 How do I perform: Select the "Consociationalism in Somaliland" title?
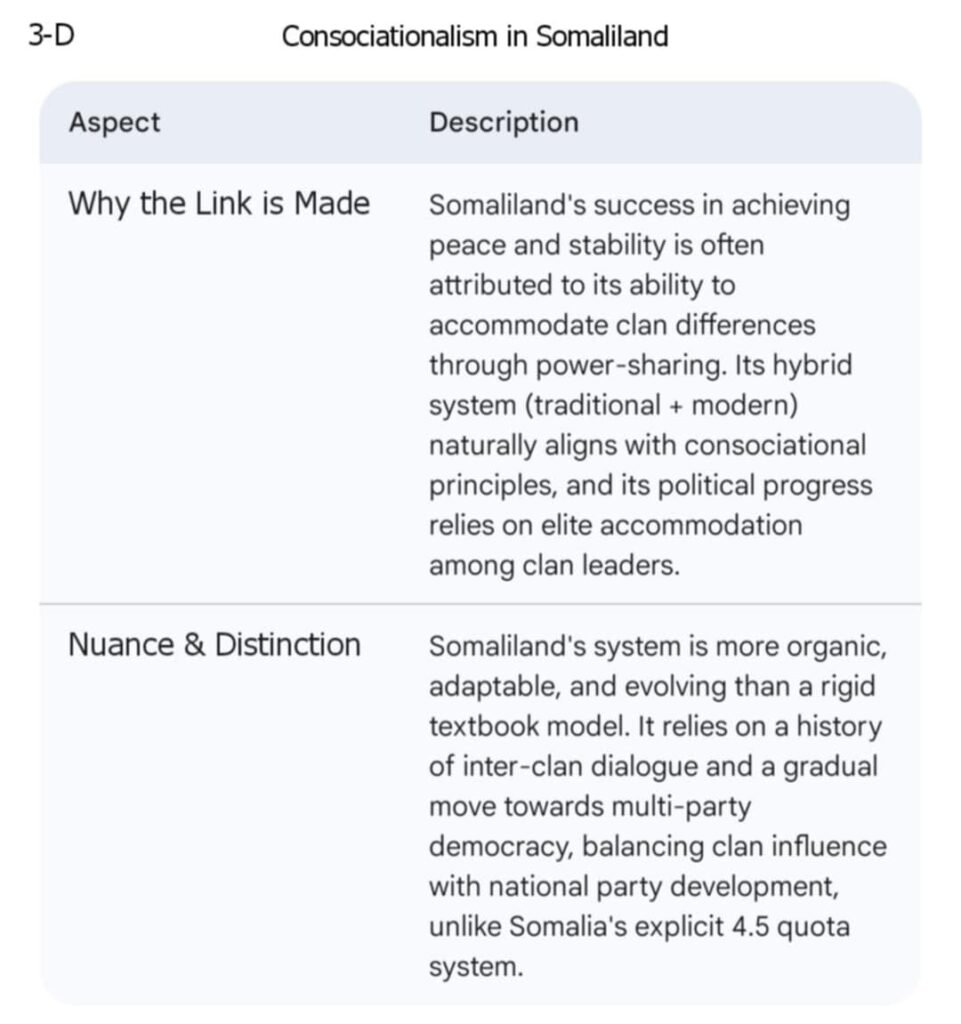tap(474, 37)
